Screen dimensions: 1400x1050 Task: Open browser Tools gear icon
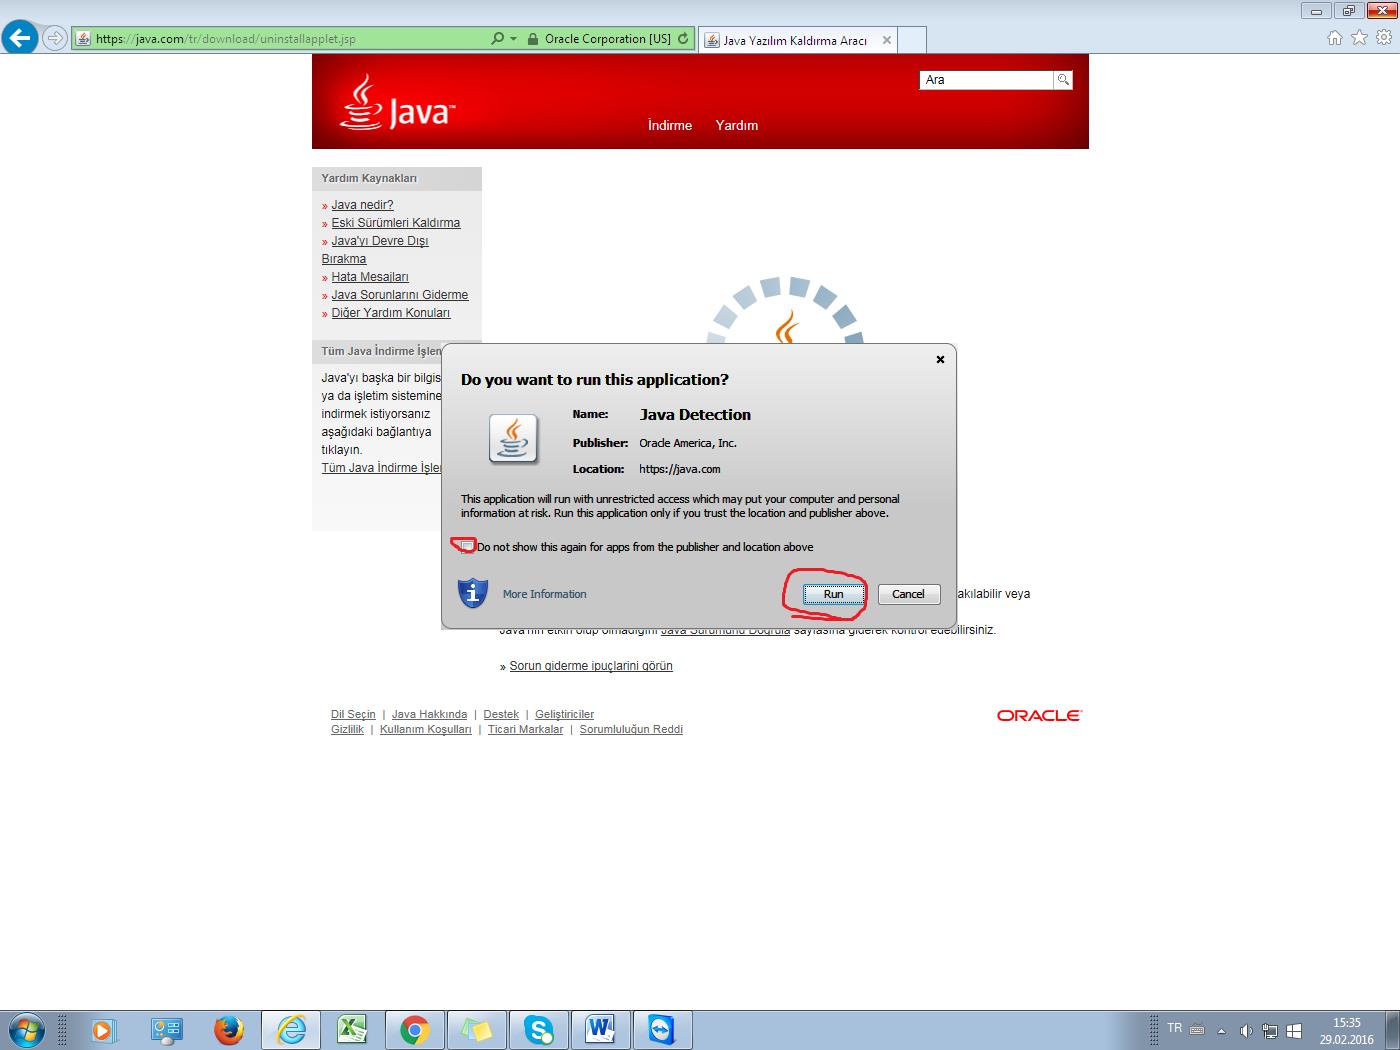pyautogui.click(x=1384, y=38)
